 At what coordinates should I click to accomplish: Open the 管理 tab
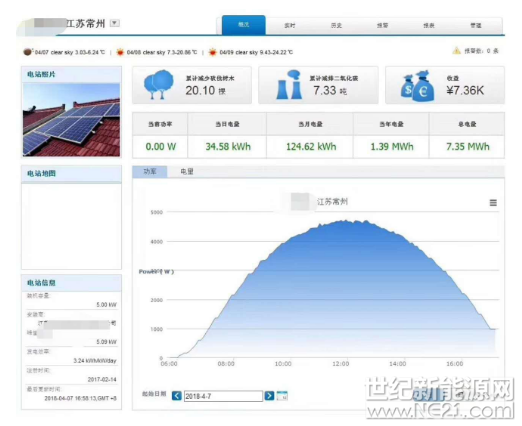(476, 25)
